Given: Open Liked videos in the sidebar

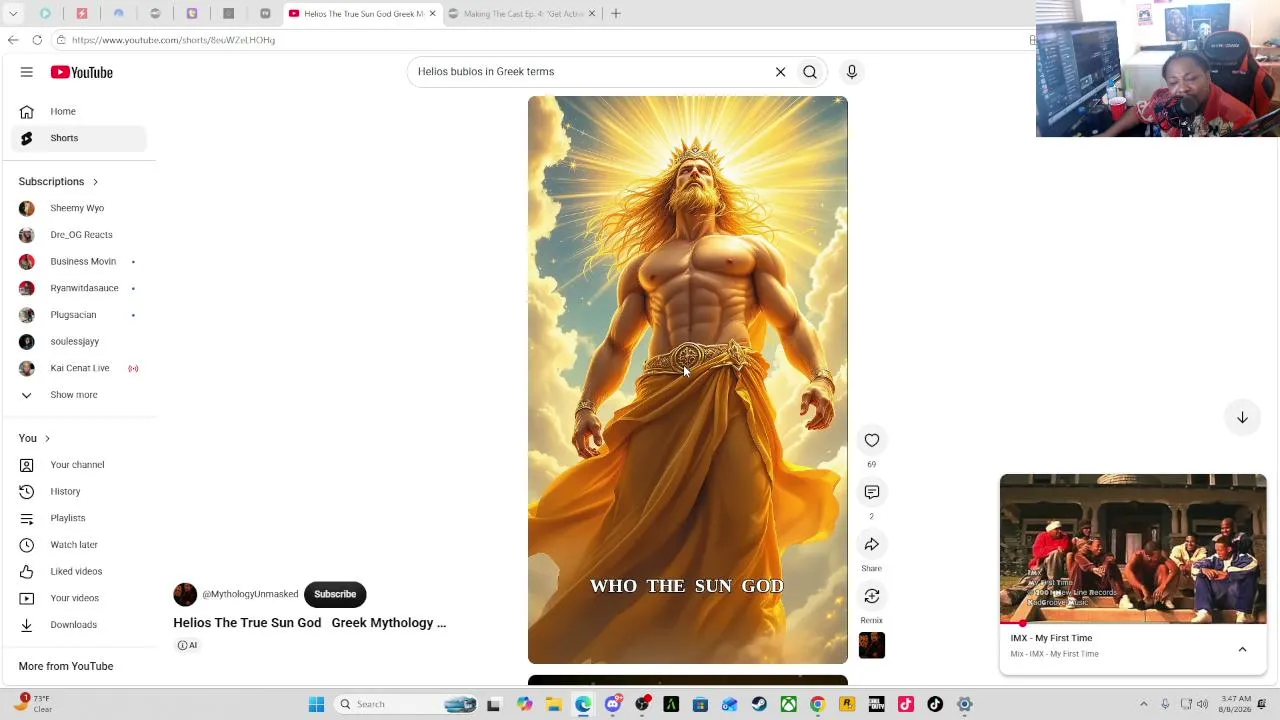Looking at the screenshot, I should click(80, 571).
